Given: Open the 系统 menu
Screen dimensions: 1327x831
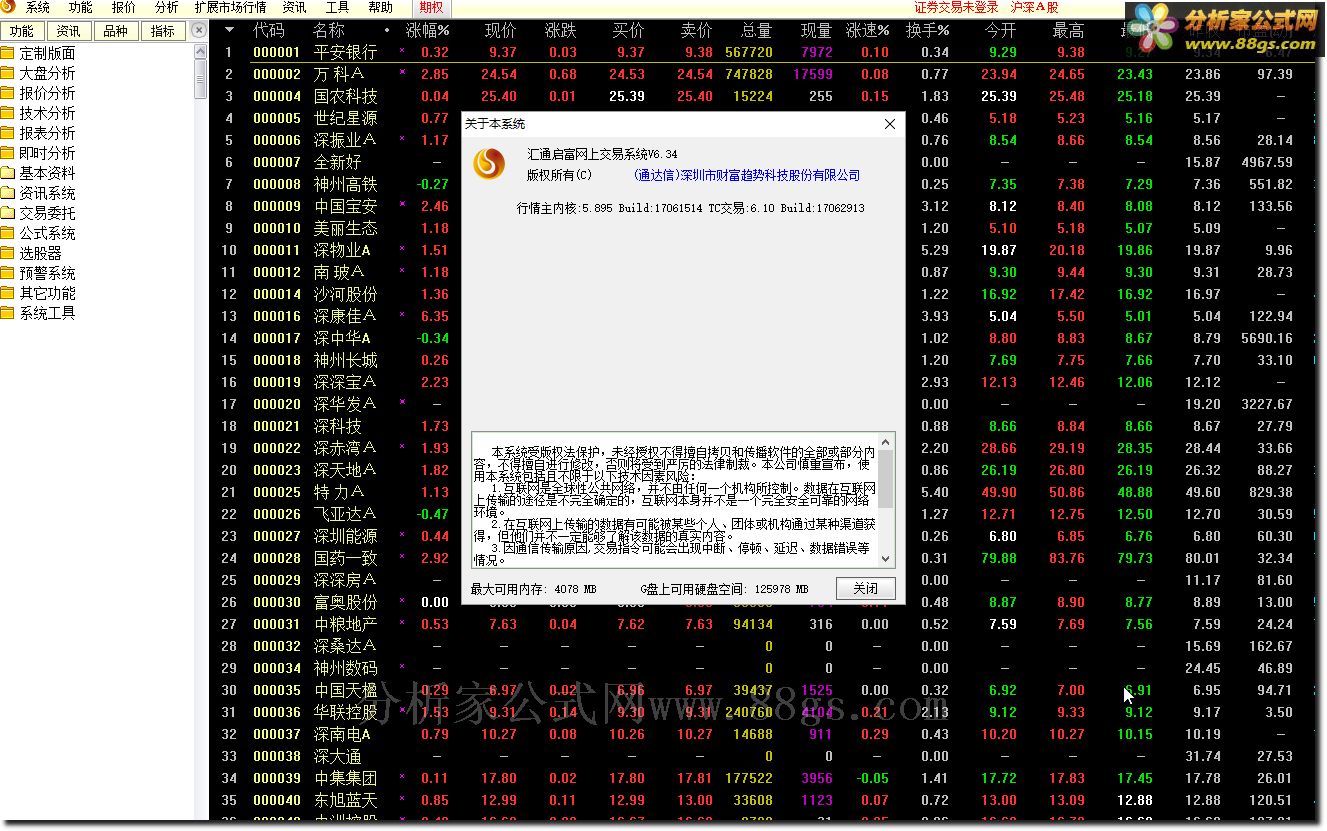Looking at the screenshot, I should [x=38, y=8].
